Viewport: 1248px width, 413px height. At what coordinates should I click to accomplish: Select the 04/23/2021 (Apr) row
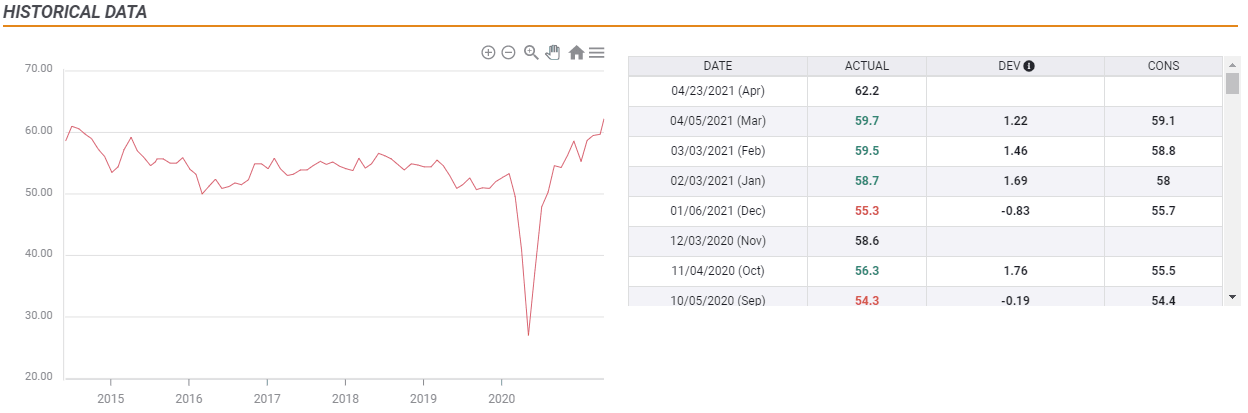tap(717, 90)
